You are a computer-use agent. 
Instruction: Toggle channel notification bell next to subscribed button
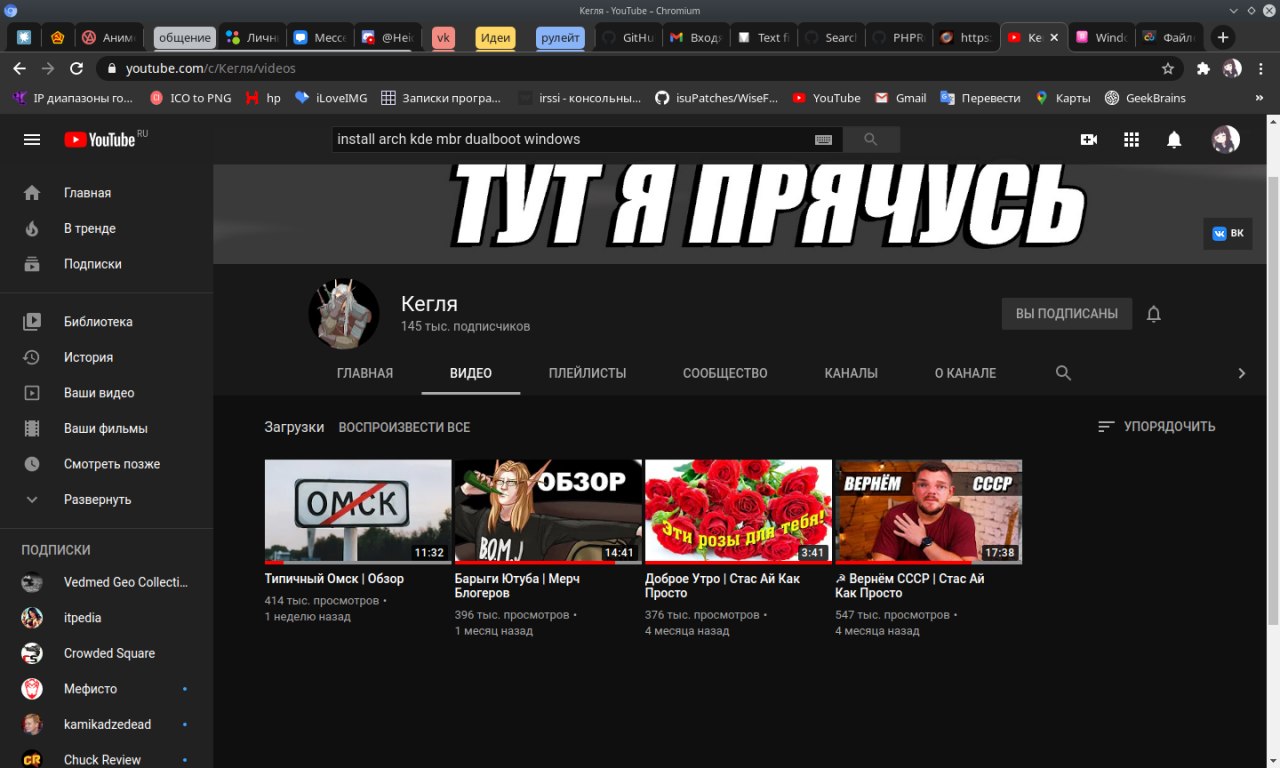(x=1153, y=314)
